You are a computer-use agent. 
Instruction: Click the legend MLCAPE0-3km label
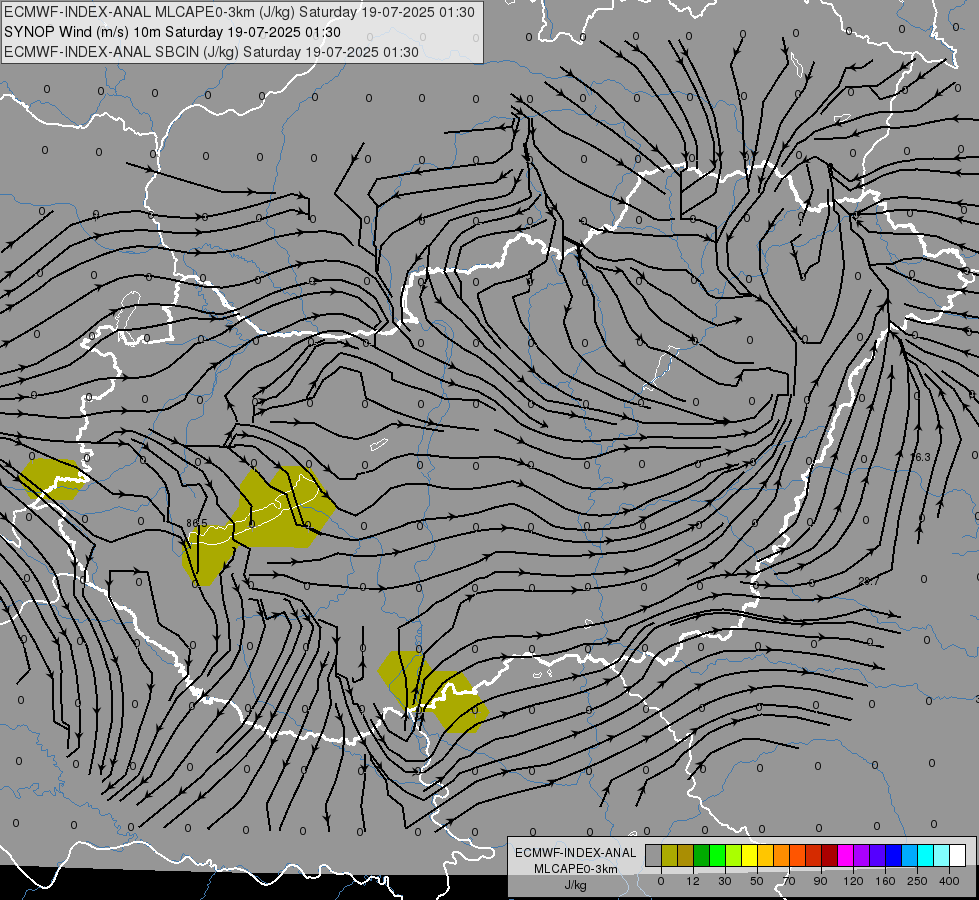576,869
